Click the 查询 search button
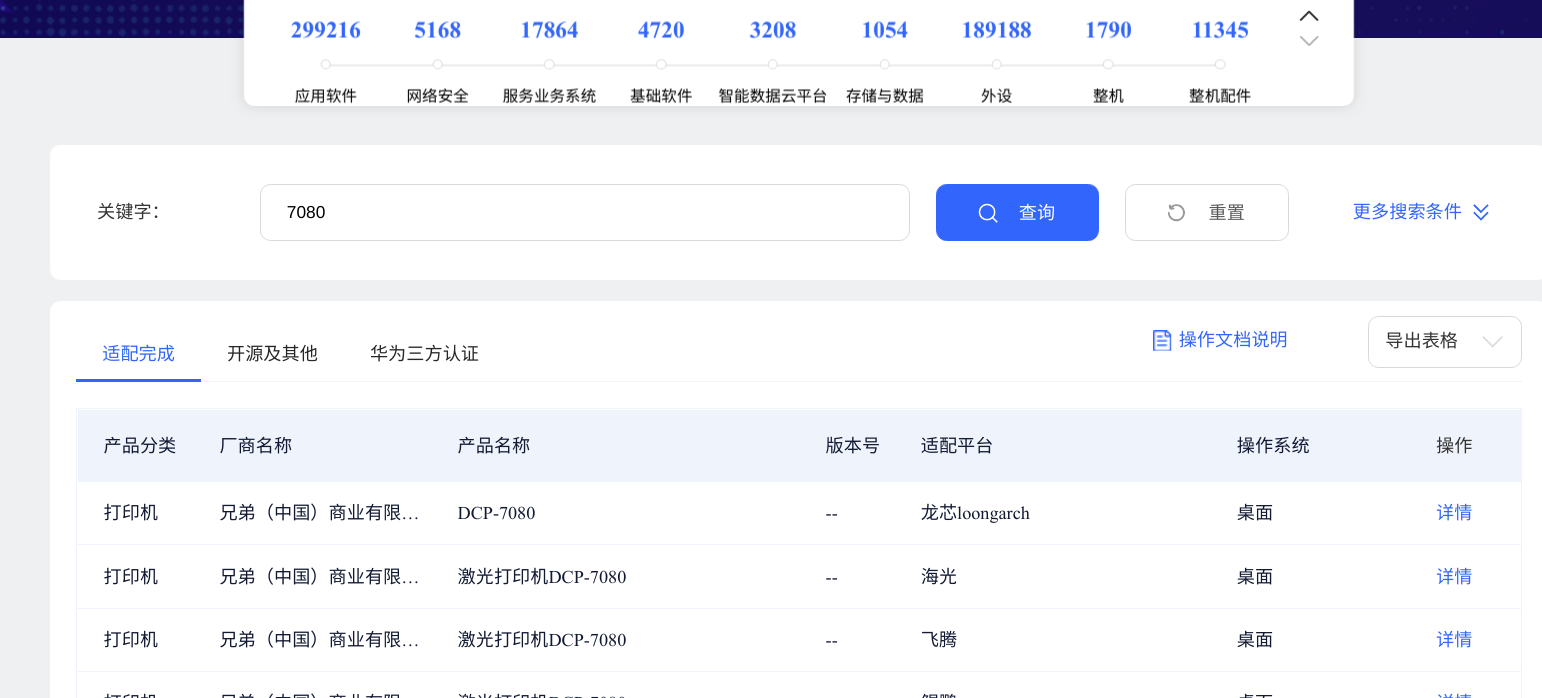The height and width of the screenshot is (698, 1542). (1017, 212)
